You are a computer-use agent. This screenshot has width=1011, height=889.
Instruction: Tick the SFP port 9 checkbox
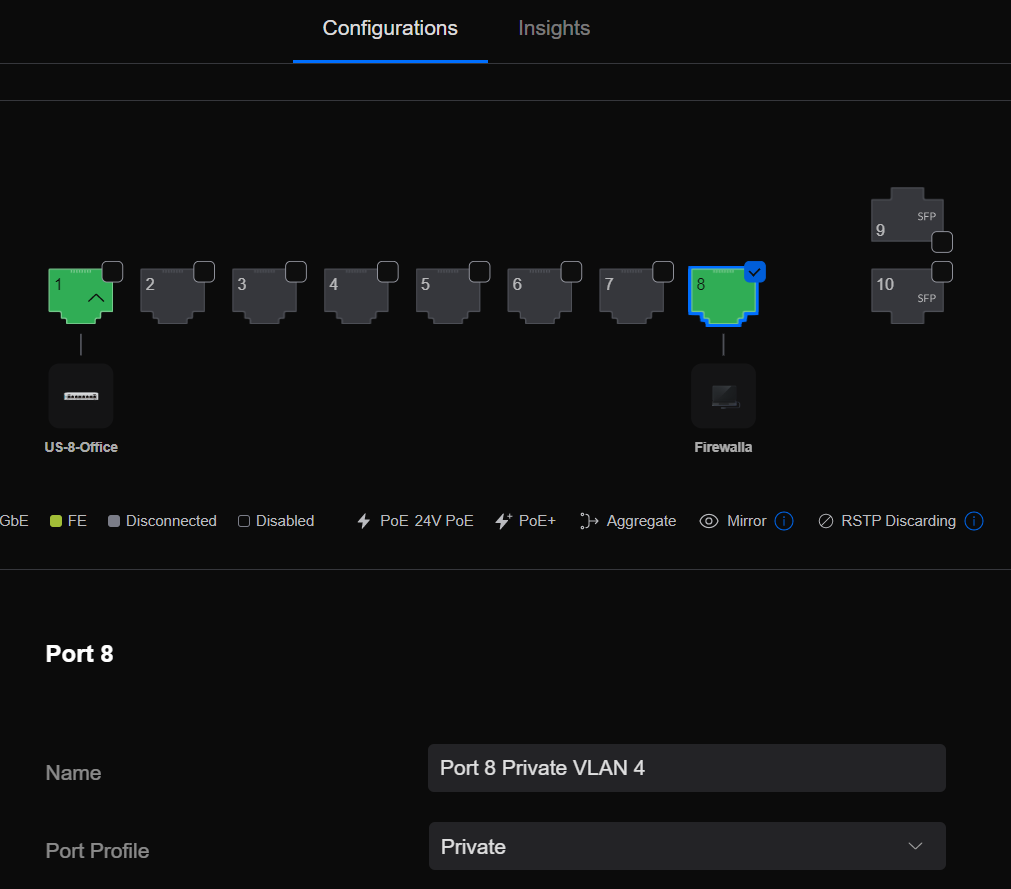(x=942, y=242)
